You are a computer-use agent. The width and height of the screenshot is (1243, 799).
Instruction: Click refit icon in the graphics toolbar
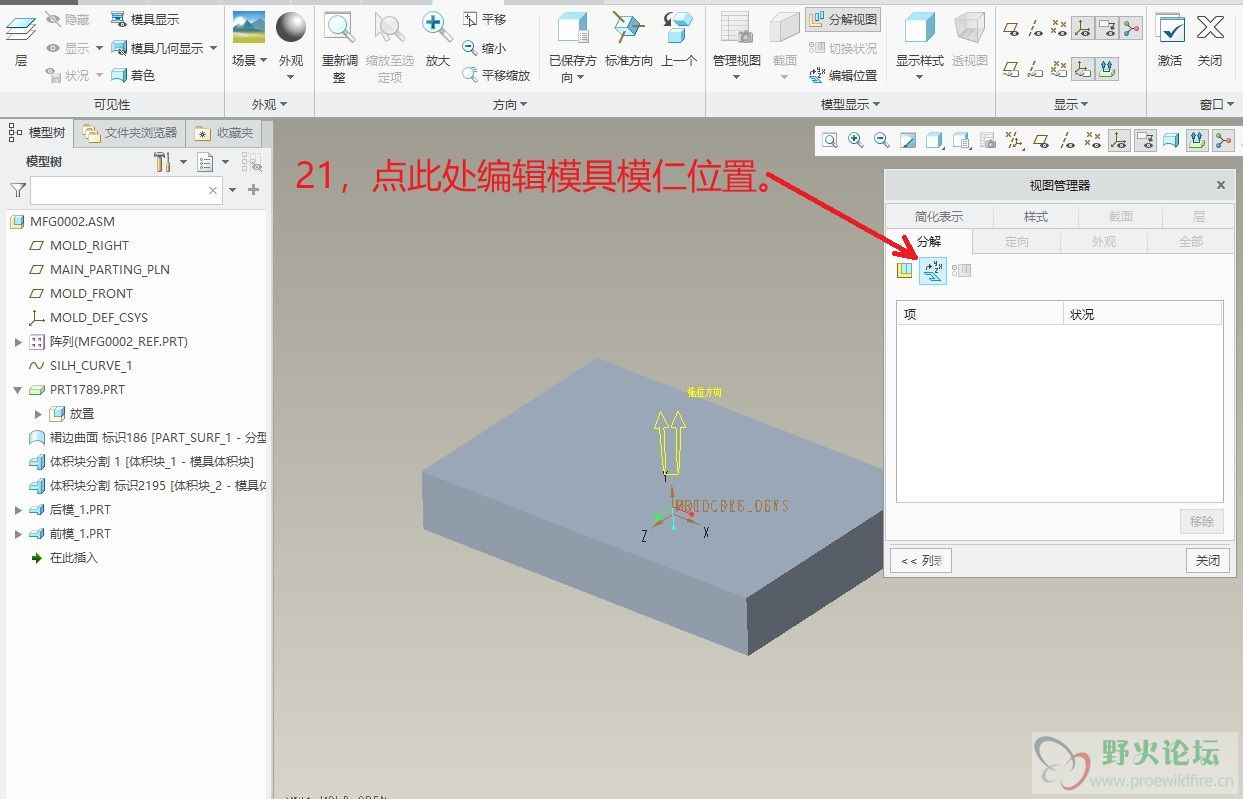(830, 141)
